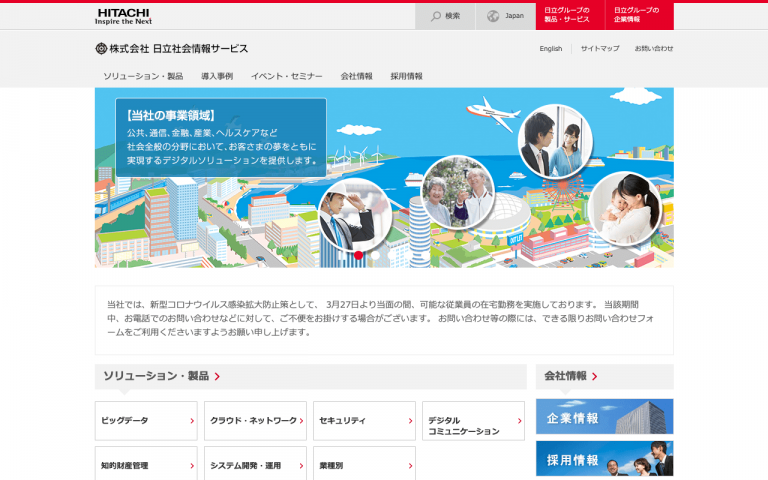Click the 当社の事業領域 banner text box

point(221,138)
